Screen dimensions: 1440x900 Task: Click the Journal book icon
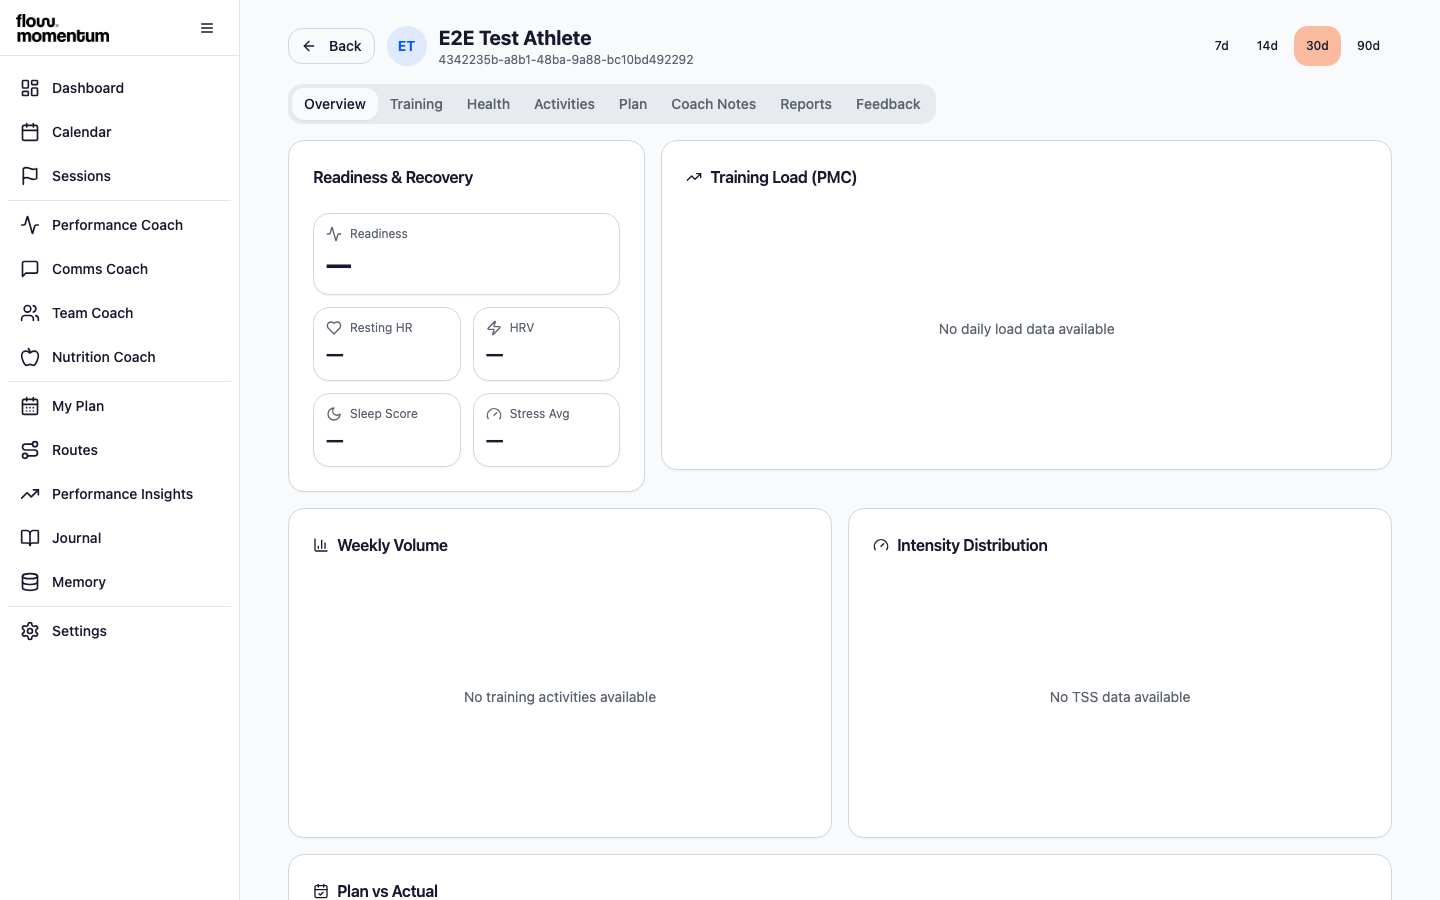click(30, 538)
